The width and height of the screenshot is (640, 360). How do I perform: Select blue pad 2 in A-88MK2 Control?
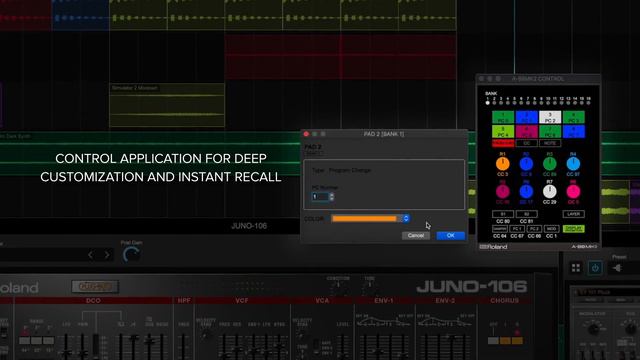527,117
